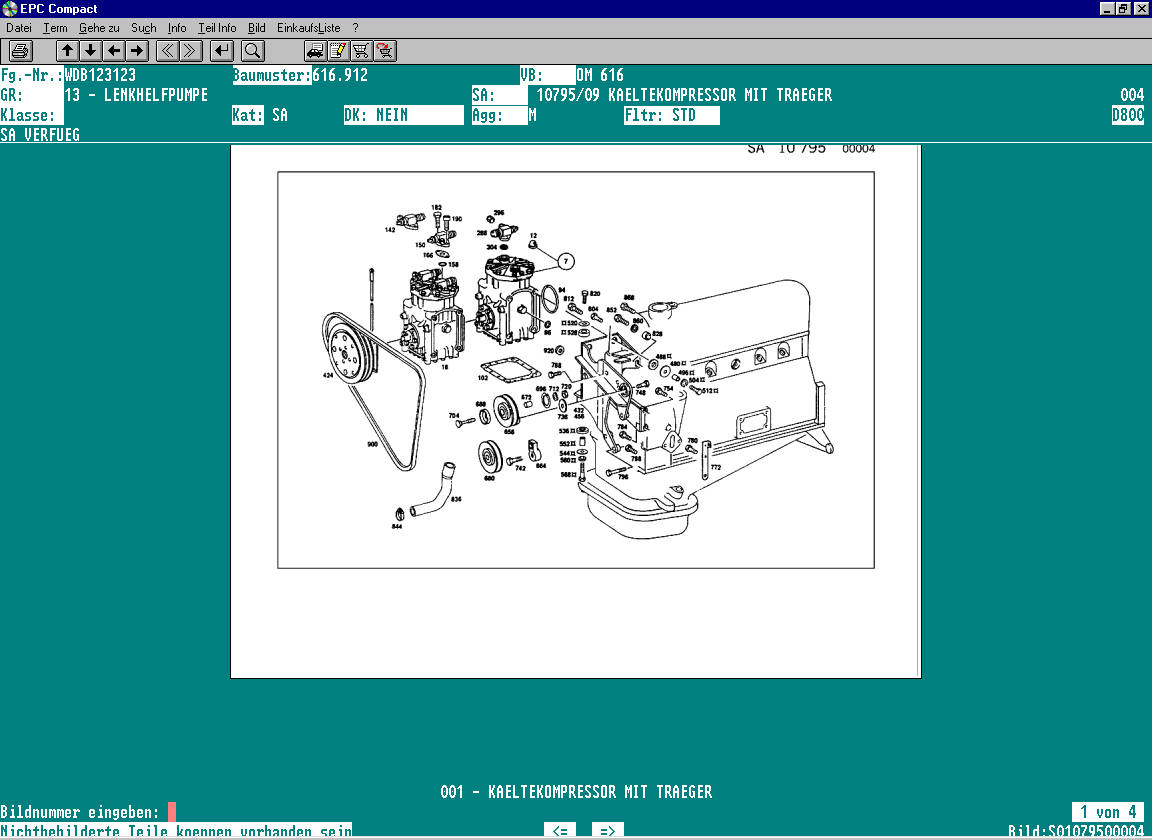Click the next picture => button
Image resolution: width=1152 pixels, height=840 pixels.
click(607, 831)
